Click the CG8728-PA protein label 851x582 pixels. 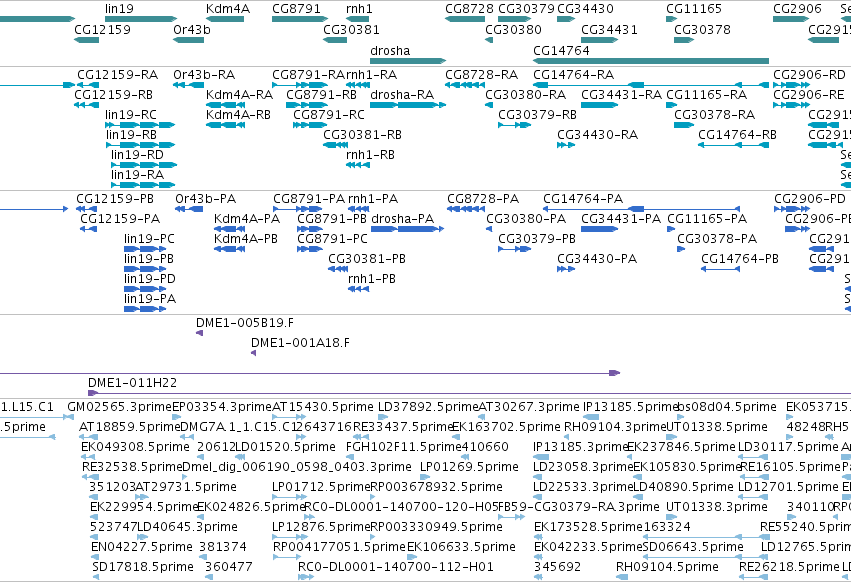click(482, 199)
